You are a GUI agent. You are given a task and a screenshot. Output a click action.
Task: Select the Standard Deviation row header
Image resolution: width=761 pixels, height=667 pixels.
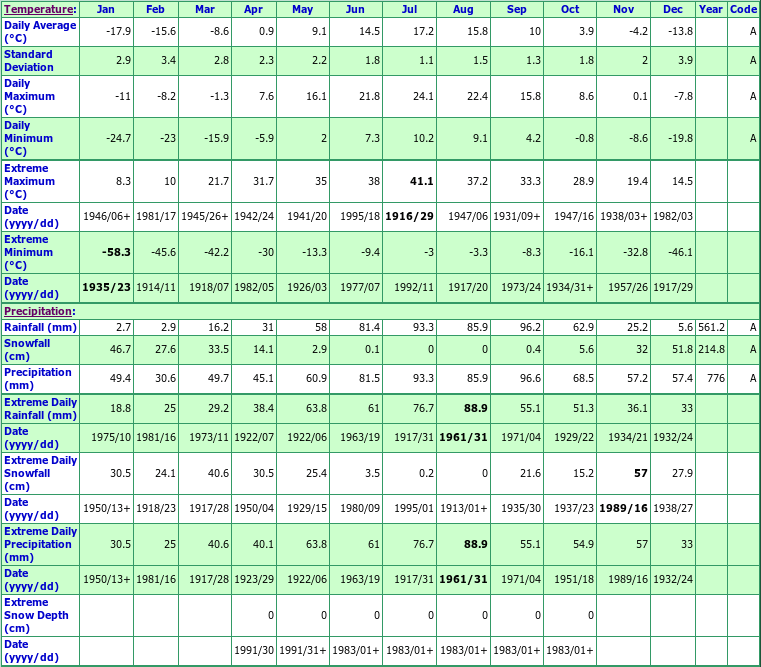tap(29, 60)
